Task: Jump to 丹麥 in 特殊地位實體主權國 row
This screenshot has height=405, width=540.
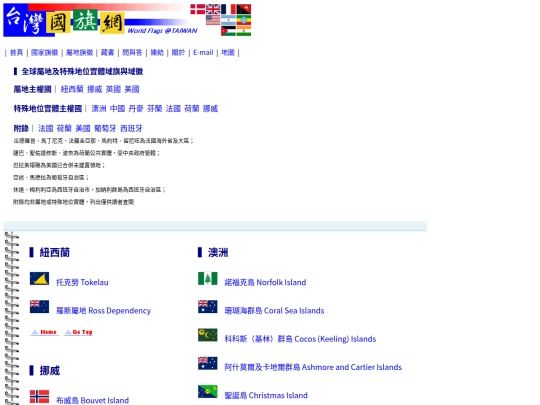Action: coord(136,108)
